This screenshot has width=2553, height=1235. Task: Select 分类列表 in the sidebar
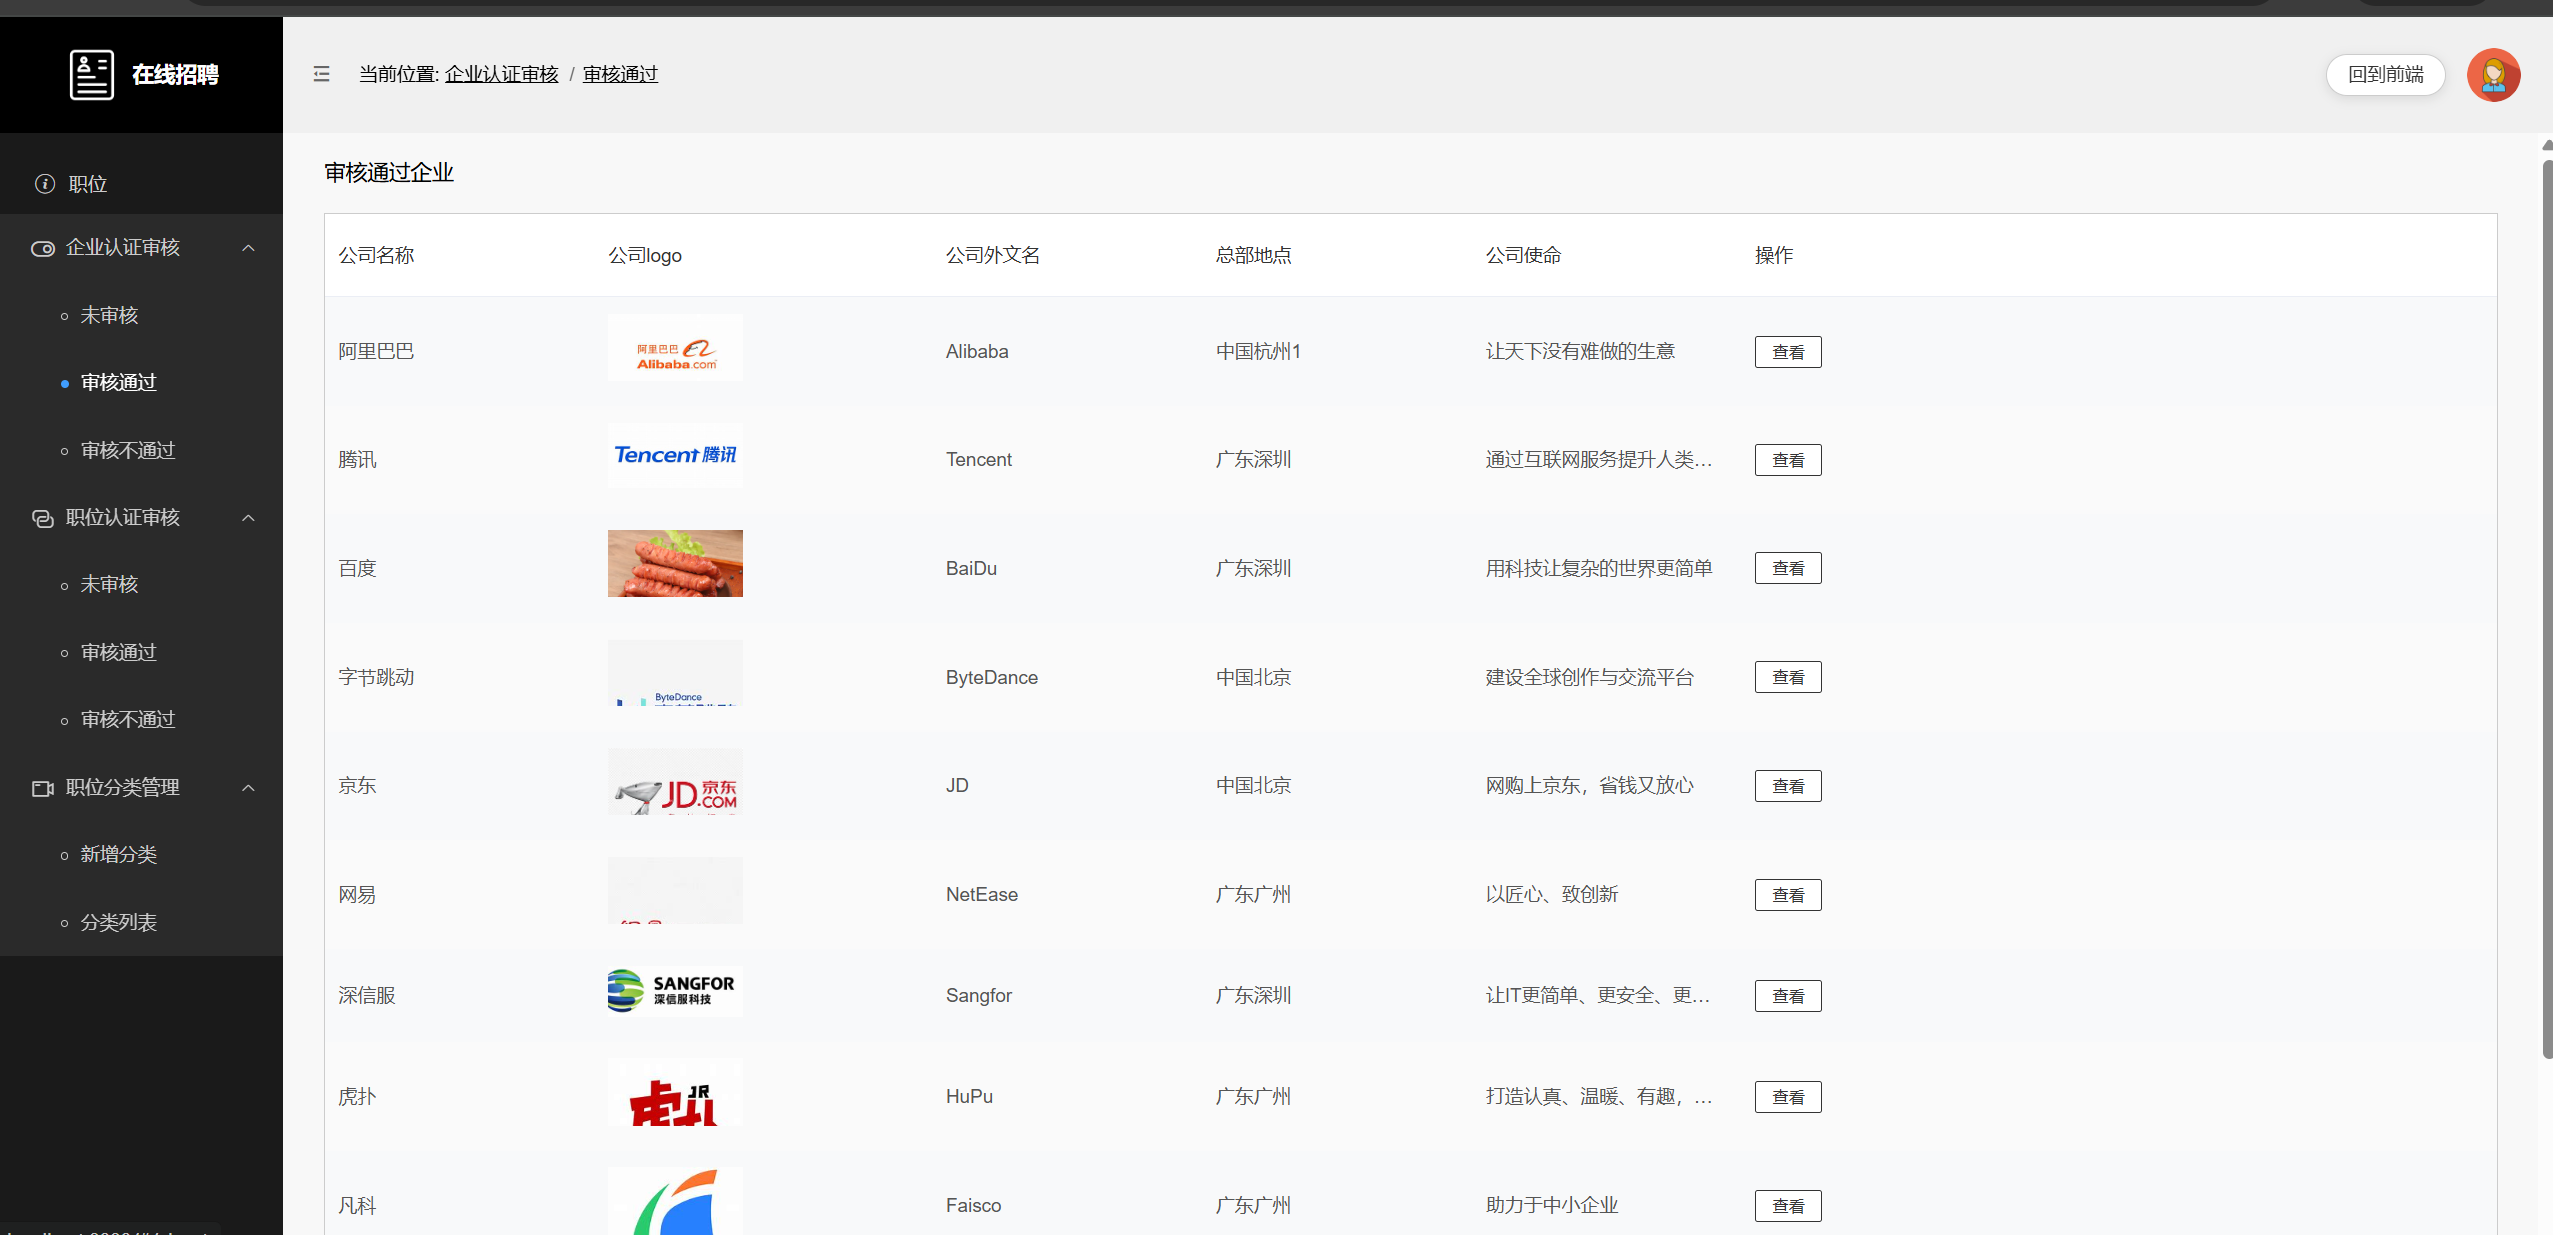coord(119,923)
